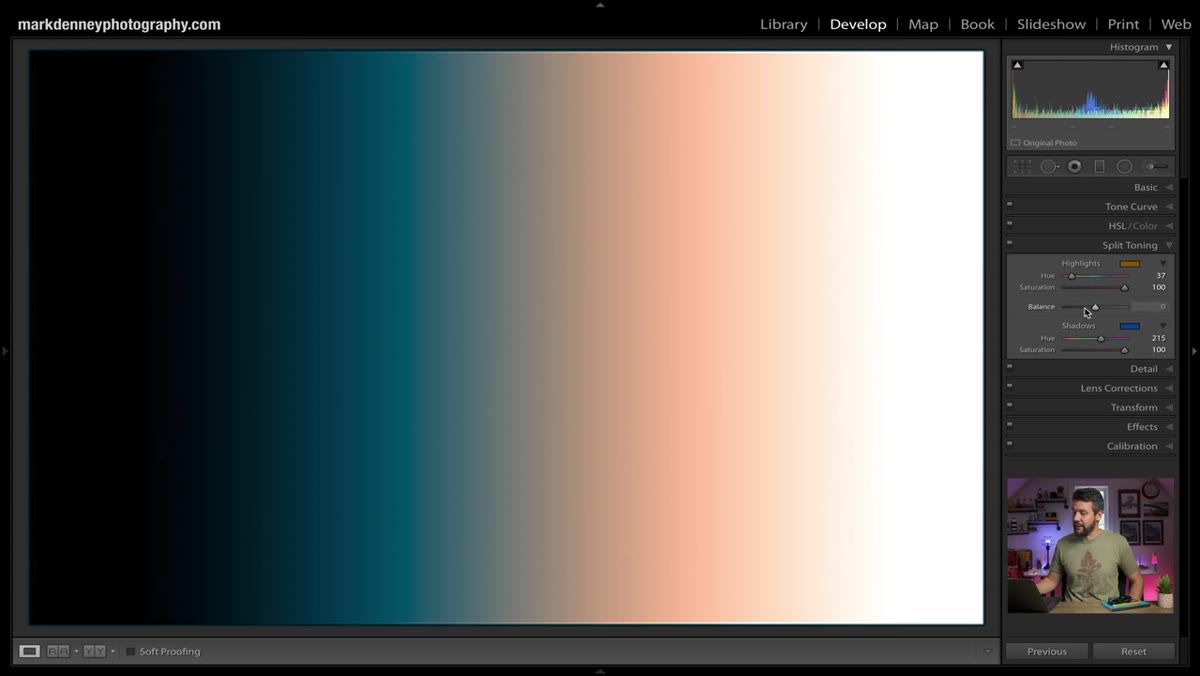The height and width of the screenshot is (676, 1200).
Task: Click the Balance slider handle
Action: (x=1095, y=307)
